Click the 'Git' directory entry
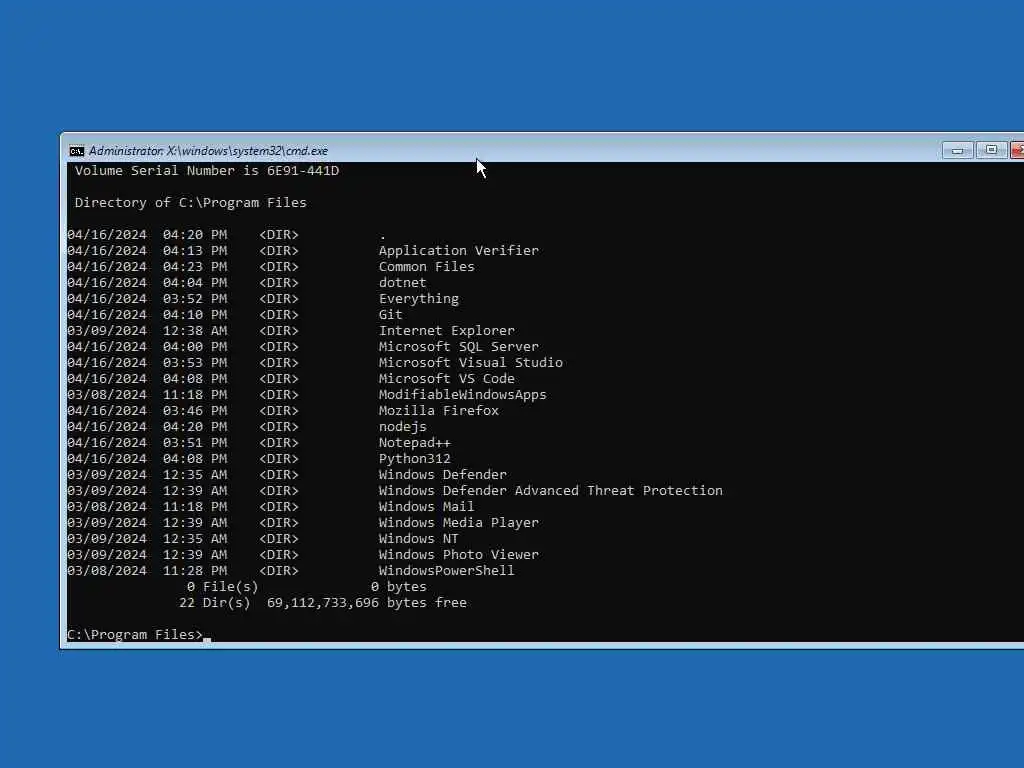Screen dimensions: 1024x768 [x=391, y=315]
